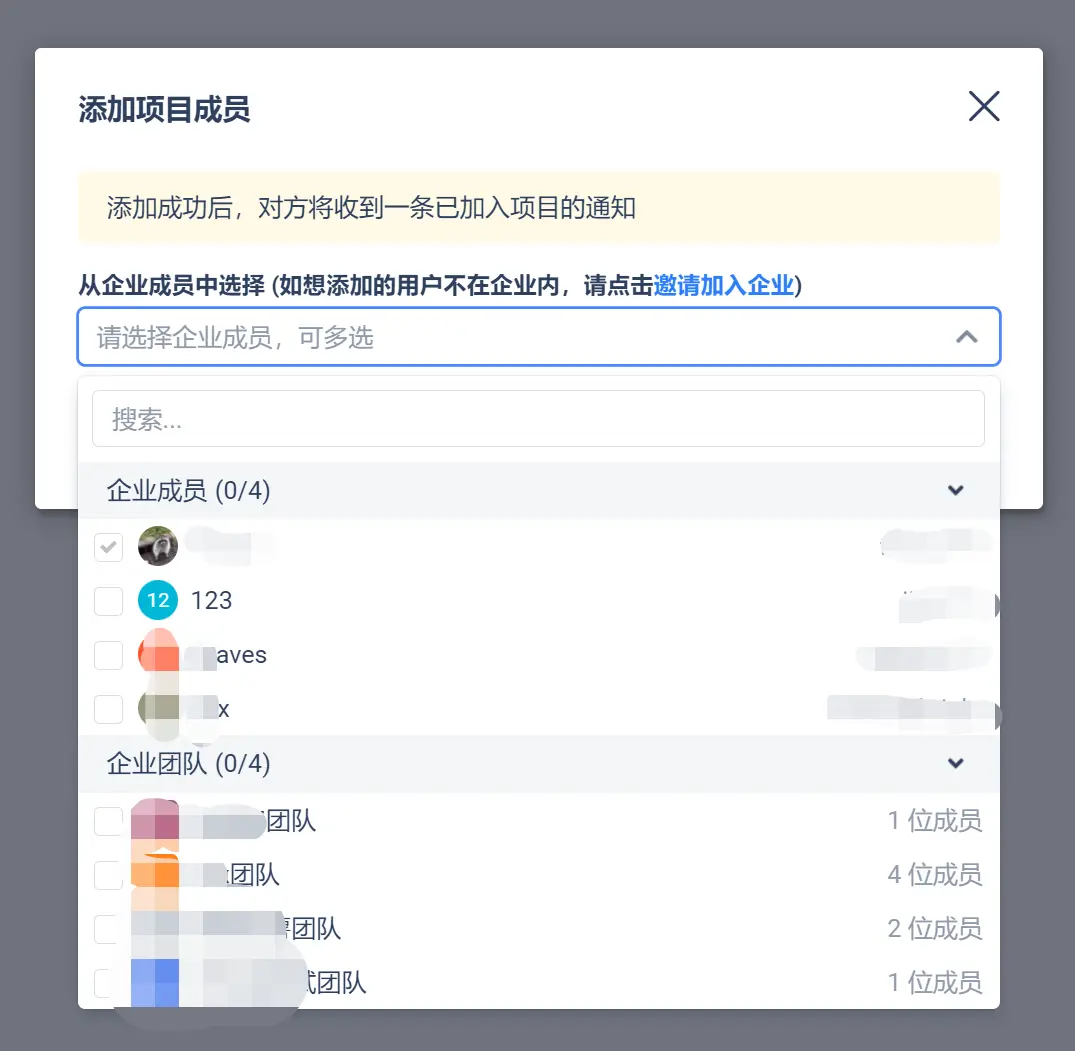The image size is (1075, 1051).
Task: Focus the 搜索... search field
Action: [538, 419]
